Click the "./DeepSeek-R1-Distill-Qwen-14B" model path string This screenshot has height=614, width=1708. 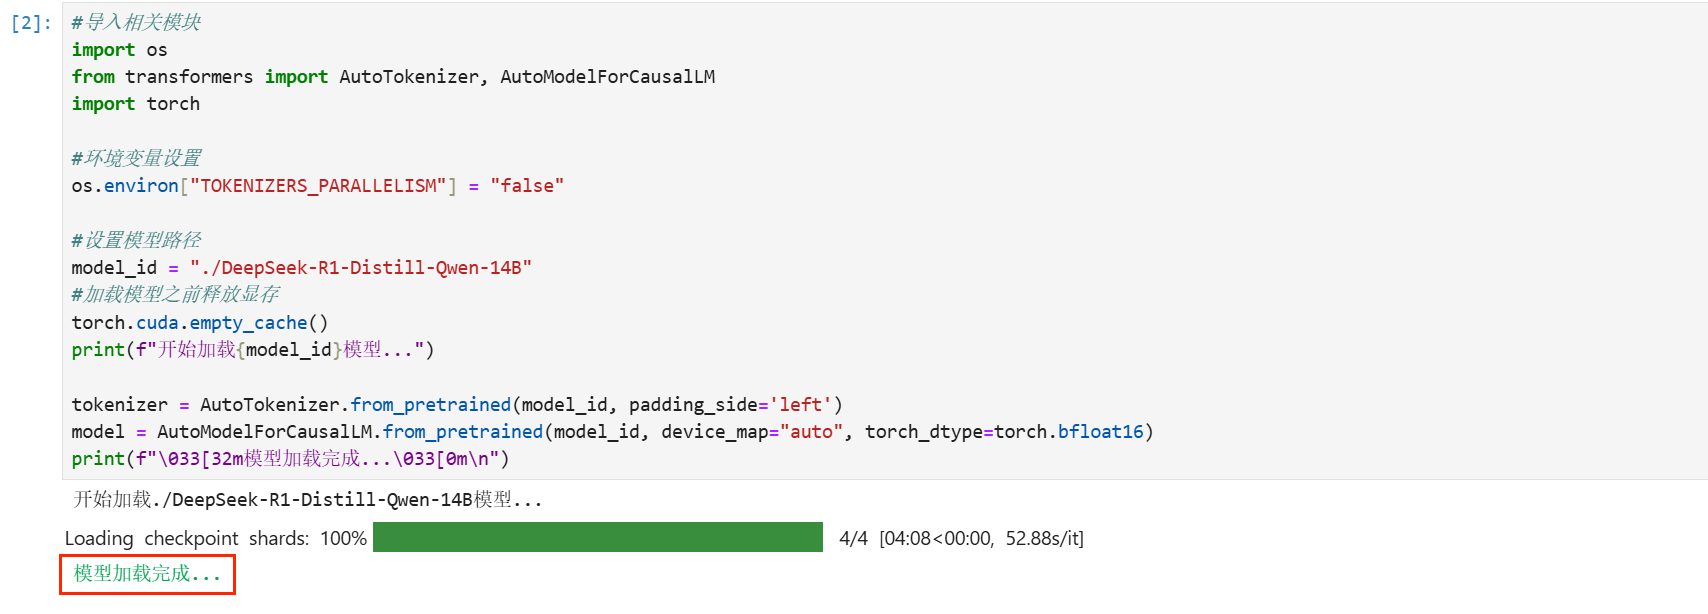(x=360, y=268)
